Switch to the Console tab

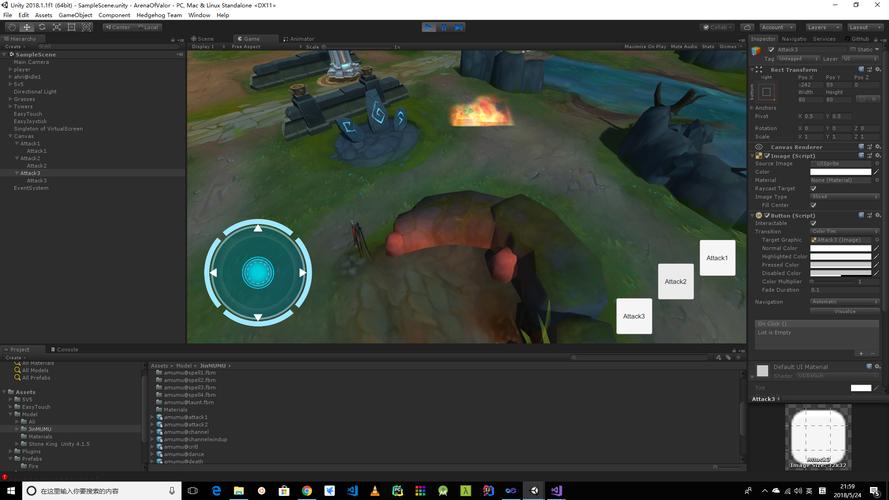pyautogui.click(x=64, y=350)
